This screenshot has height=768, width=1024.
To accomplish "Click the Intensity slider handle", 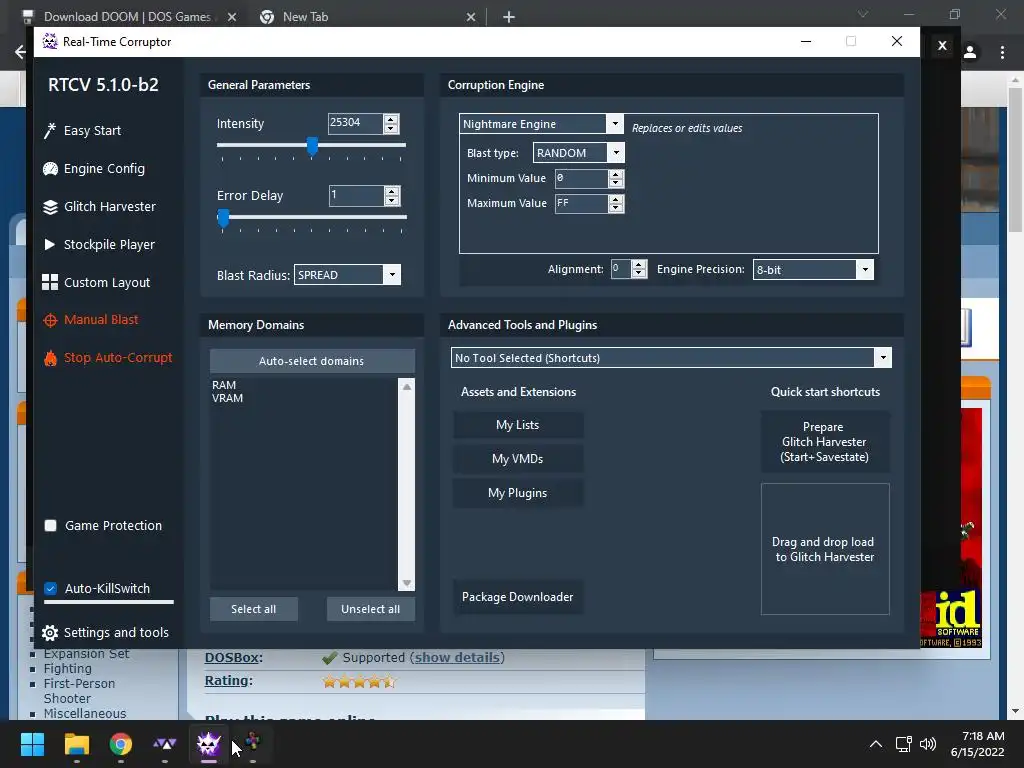I will pos(313,147).
